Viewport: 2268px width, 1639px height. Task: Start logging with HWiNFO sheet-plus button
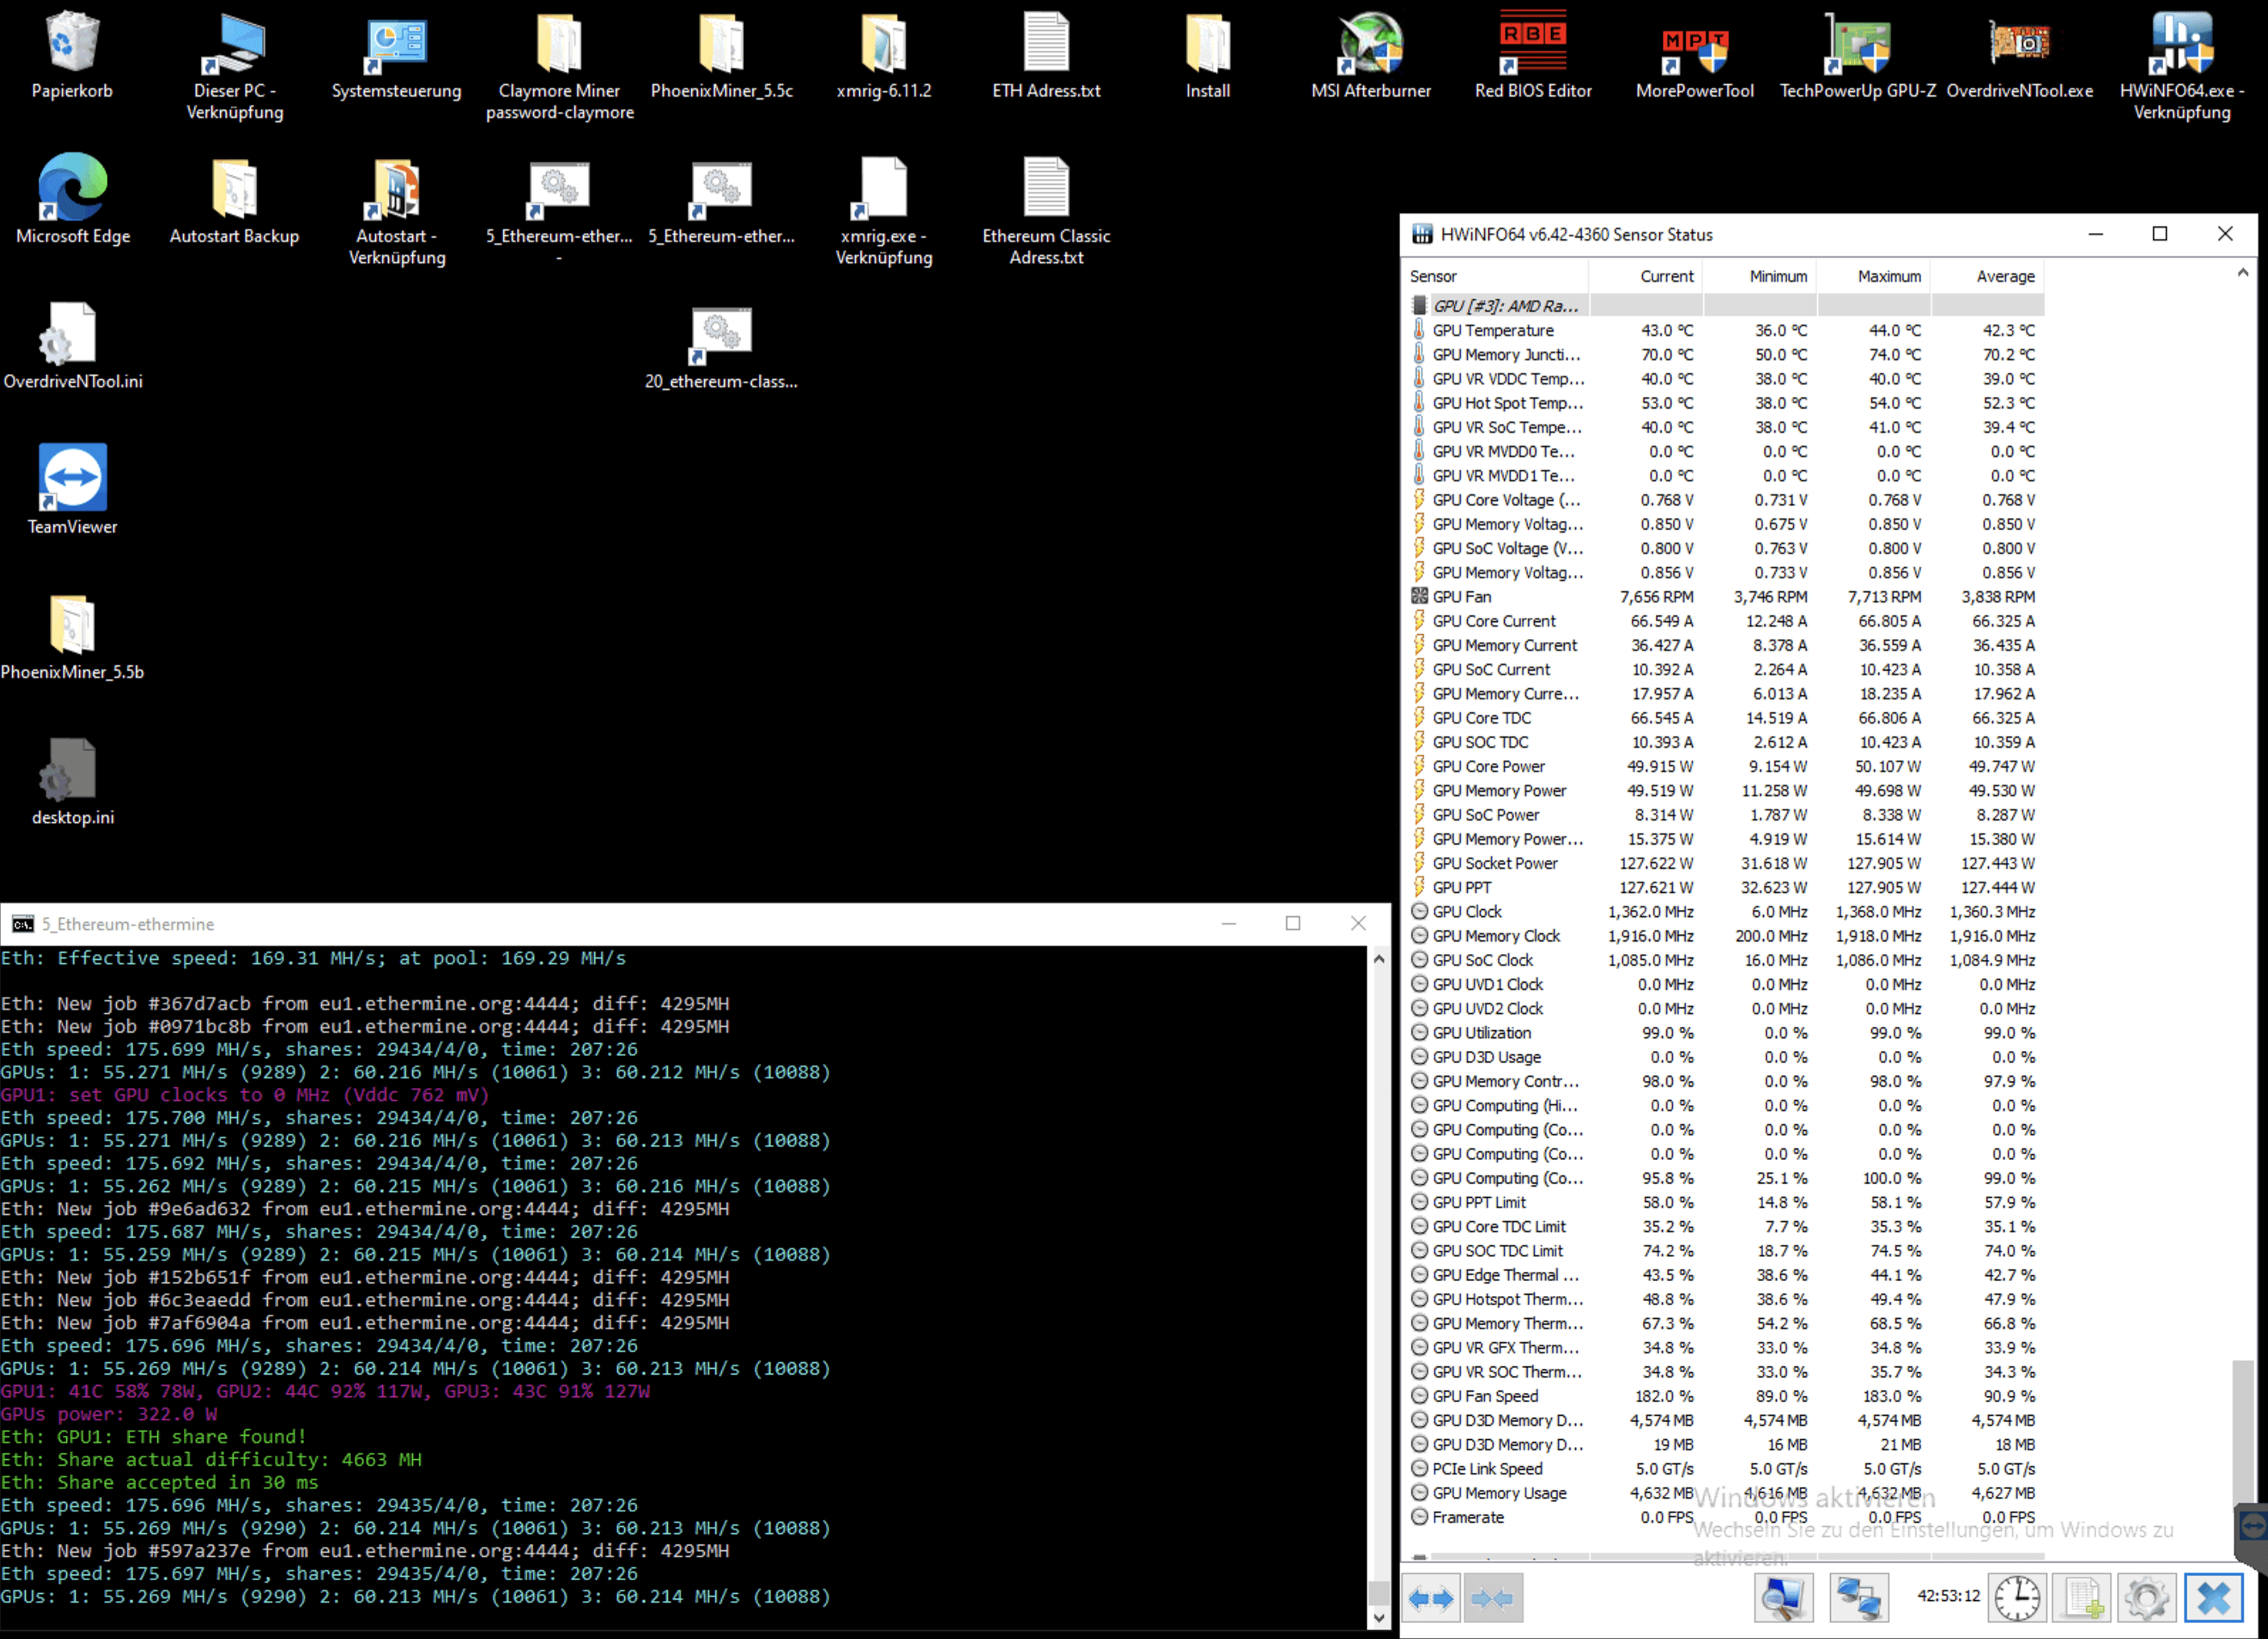click(2082, 1598)
